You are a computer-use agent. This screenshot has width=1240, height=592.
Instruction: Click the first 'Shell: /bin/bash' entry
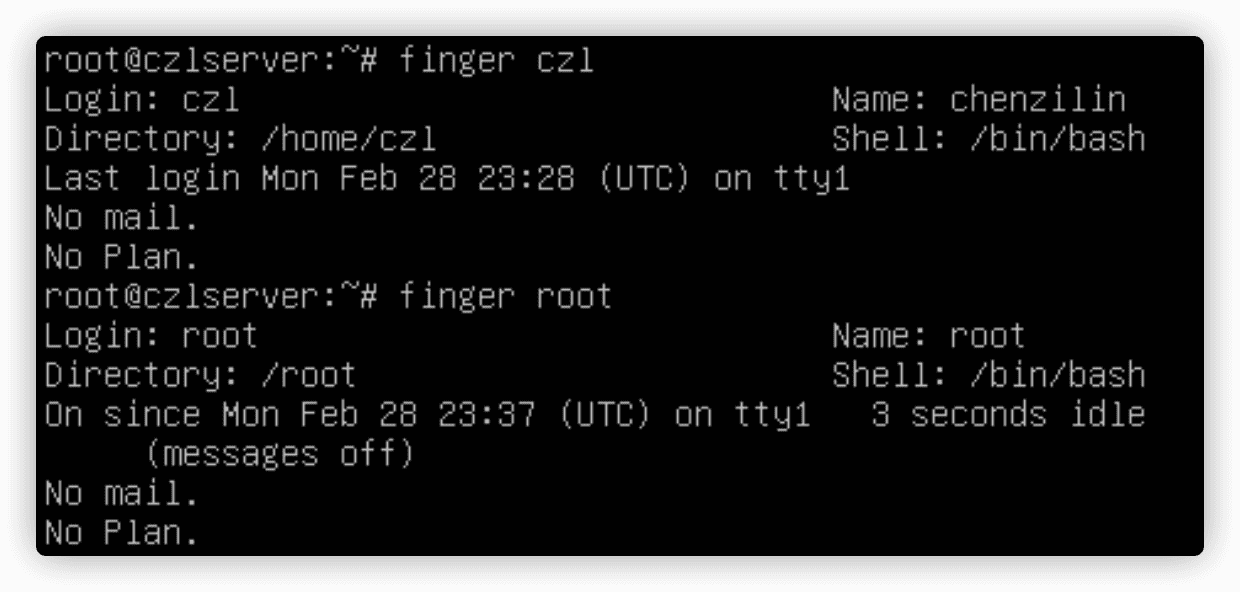[989, 140]
